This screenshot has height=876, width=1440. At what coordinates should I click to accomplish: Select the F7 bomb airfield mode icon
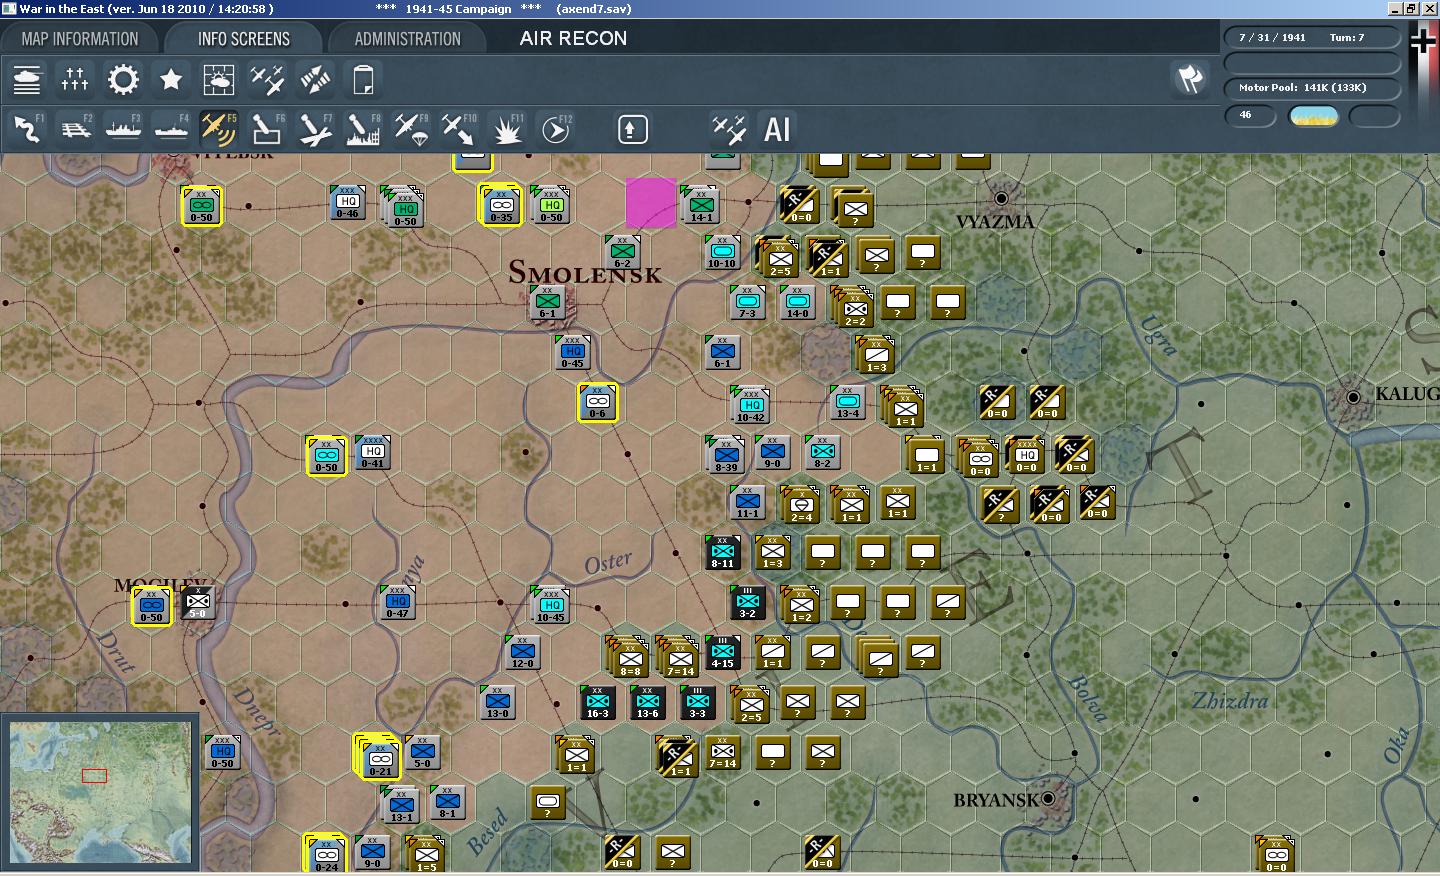click(315, 129)
